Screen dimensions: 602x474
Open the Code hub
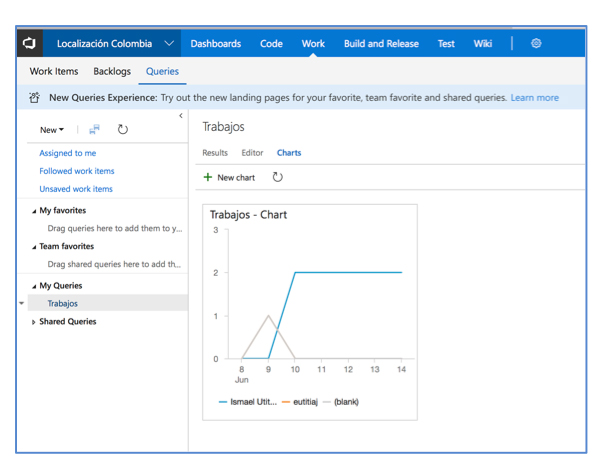click(x=271, y=44)
